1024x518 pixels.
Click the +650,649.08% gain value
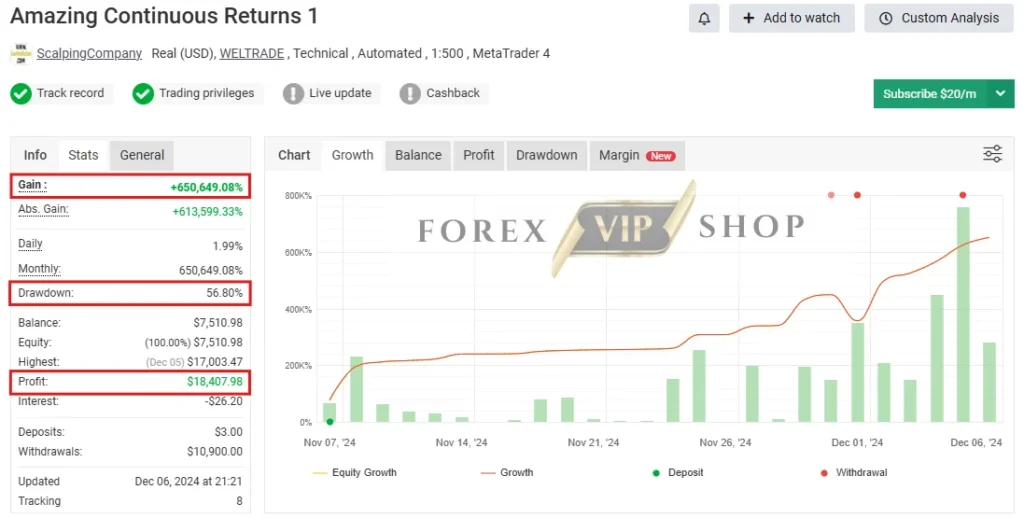click(206, 187)
